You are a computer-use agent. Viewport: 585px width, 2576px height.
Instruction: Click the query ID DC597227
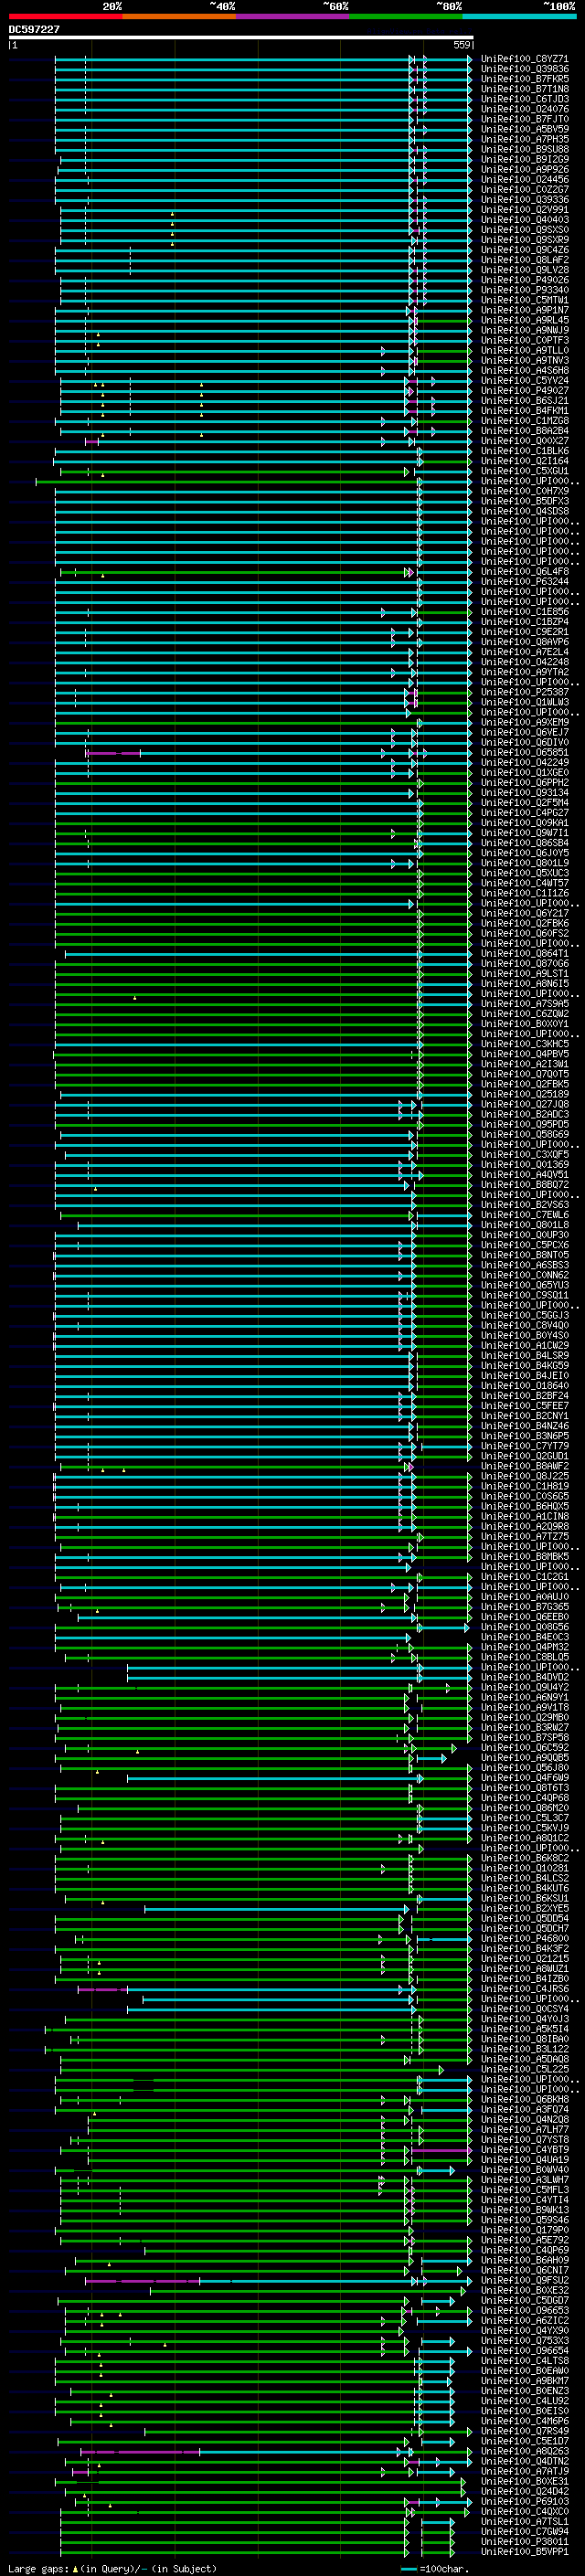pyautogui.click(x=34, y=29)
